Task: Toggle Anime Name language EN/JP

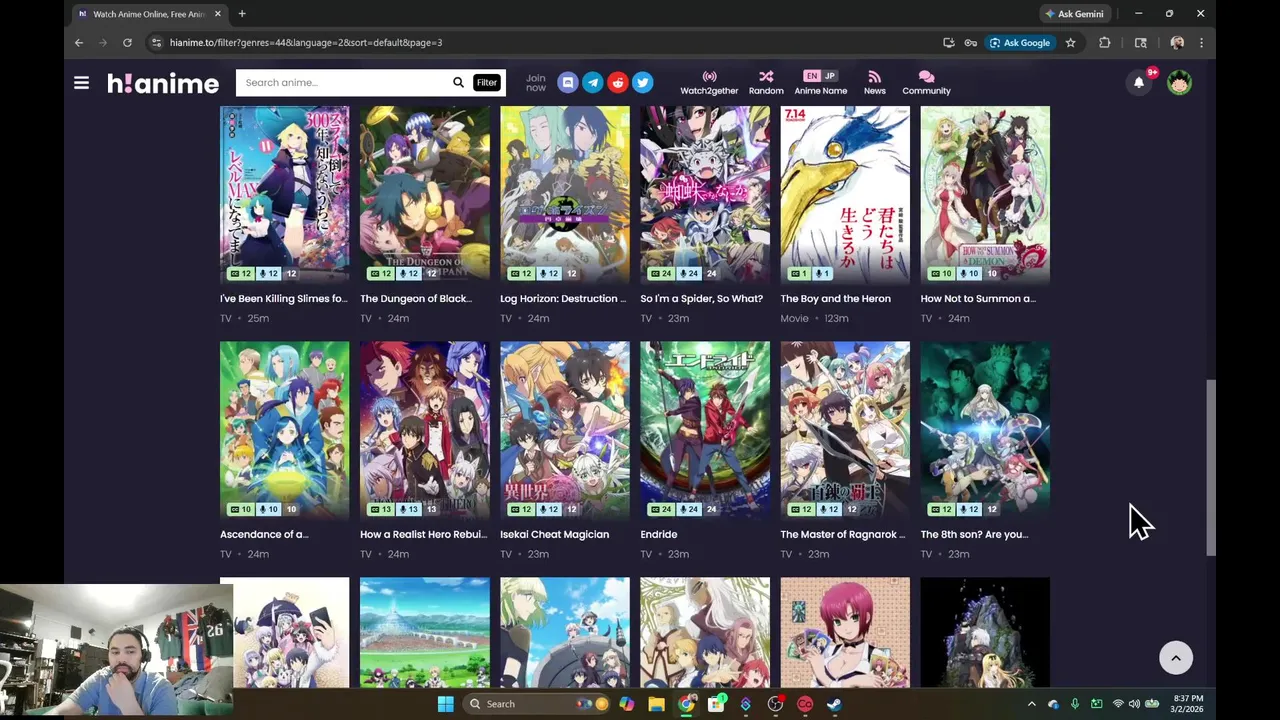Action: (820, 83)
